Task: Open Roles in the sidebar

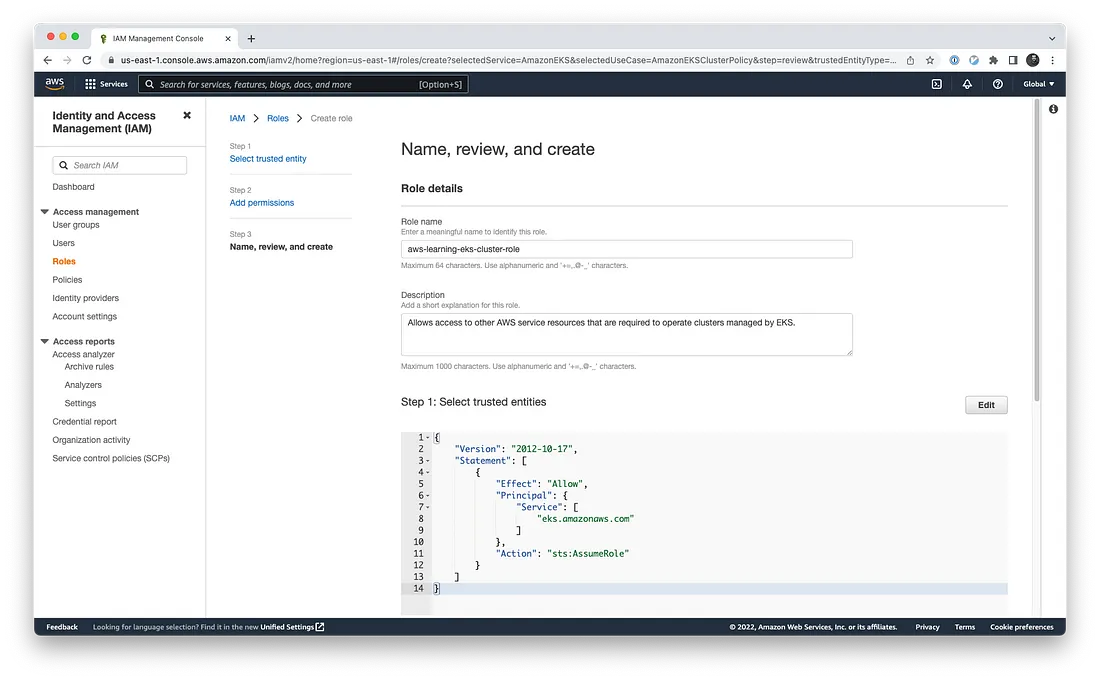Action: (64, 262)
